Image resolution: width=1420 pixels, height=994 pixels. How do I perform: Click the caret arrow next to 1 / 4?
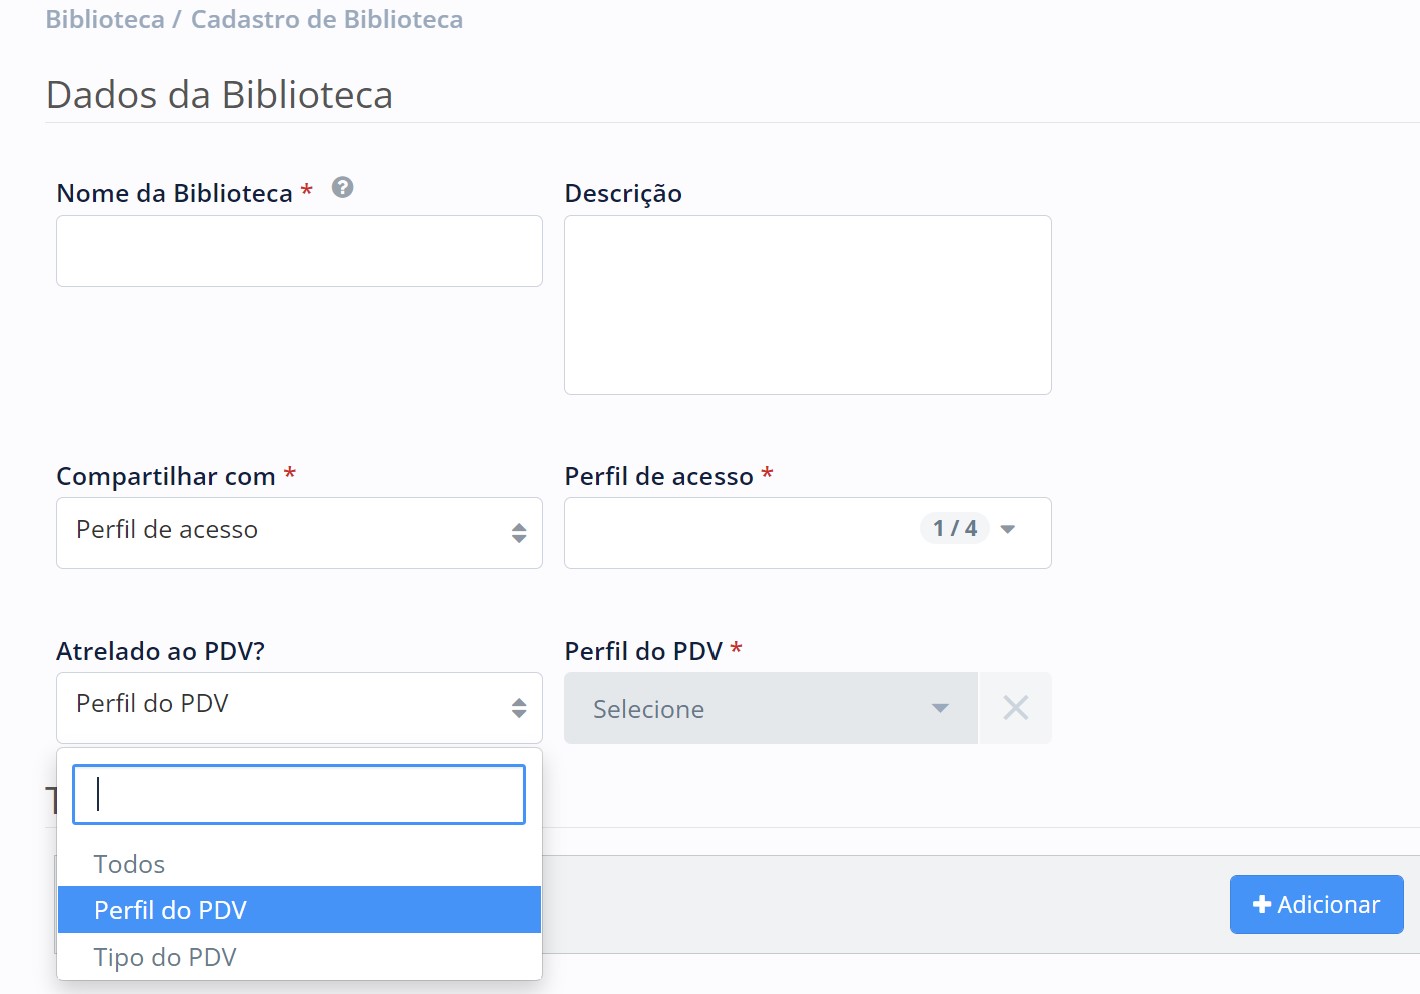(x=1008, y=529)
